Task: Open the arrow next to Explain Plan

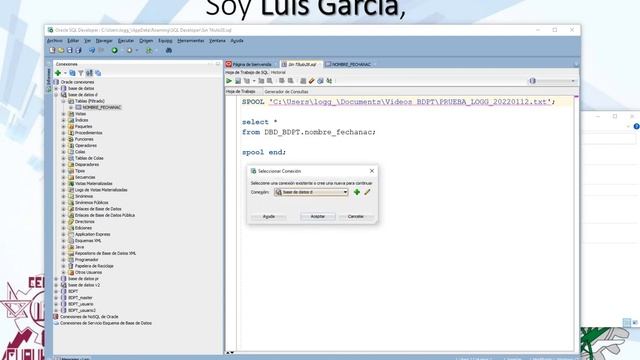Action: click(254, 81)
